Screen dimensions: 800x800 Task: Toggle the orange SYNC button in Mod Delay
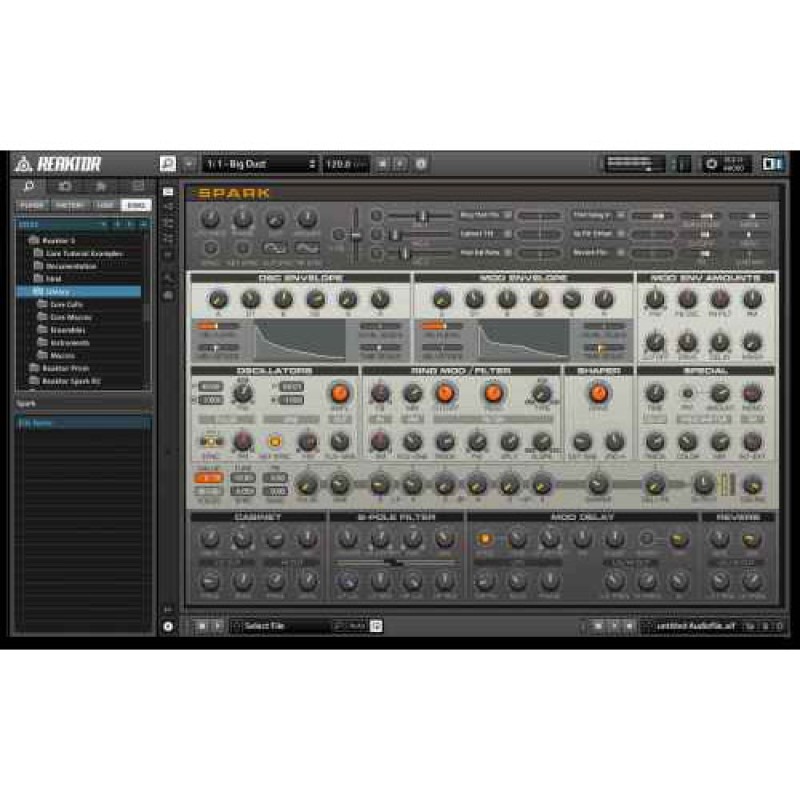485,540
